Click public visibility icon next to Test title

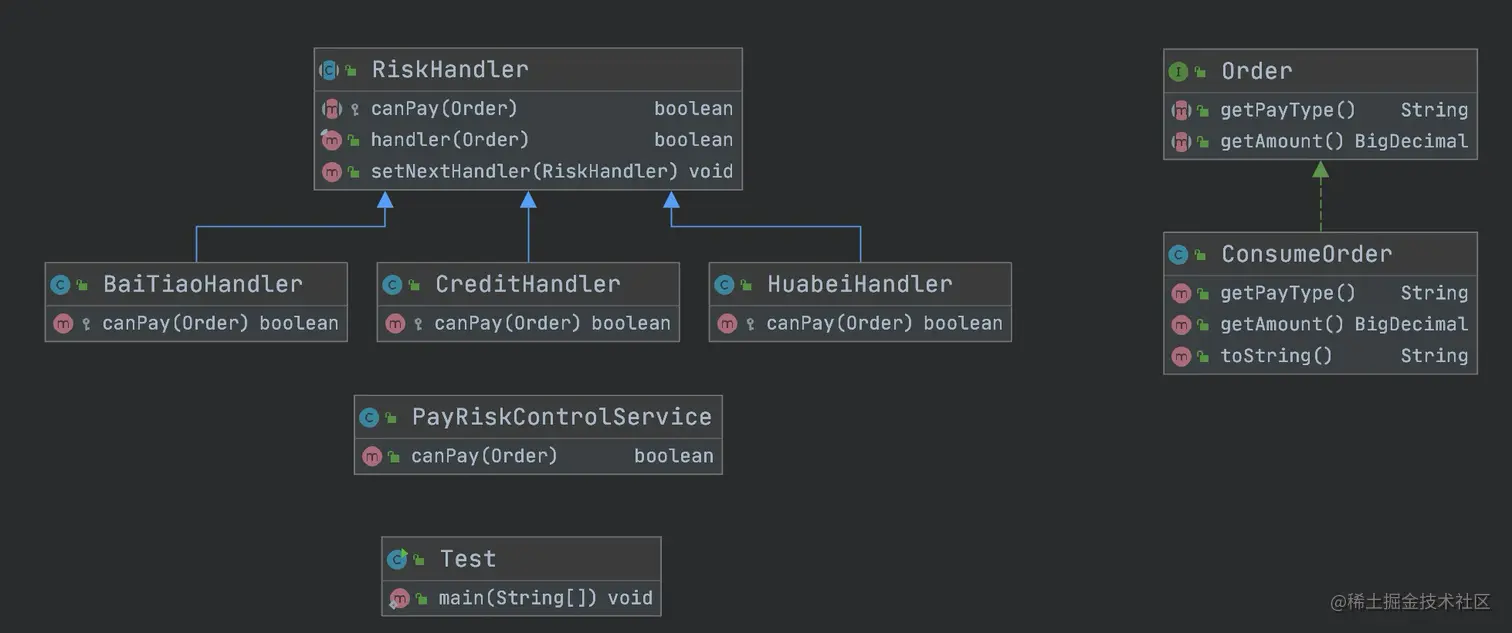click(x=420, y=561)
